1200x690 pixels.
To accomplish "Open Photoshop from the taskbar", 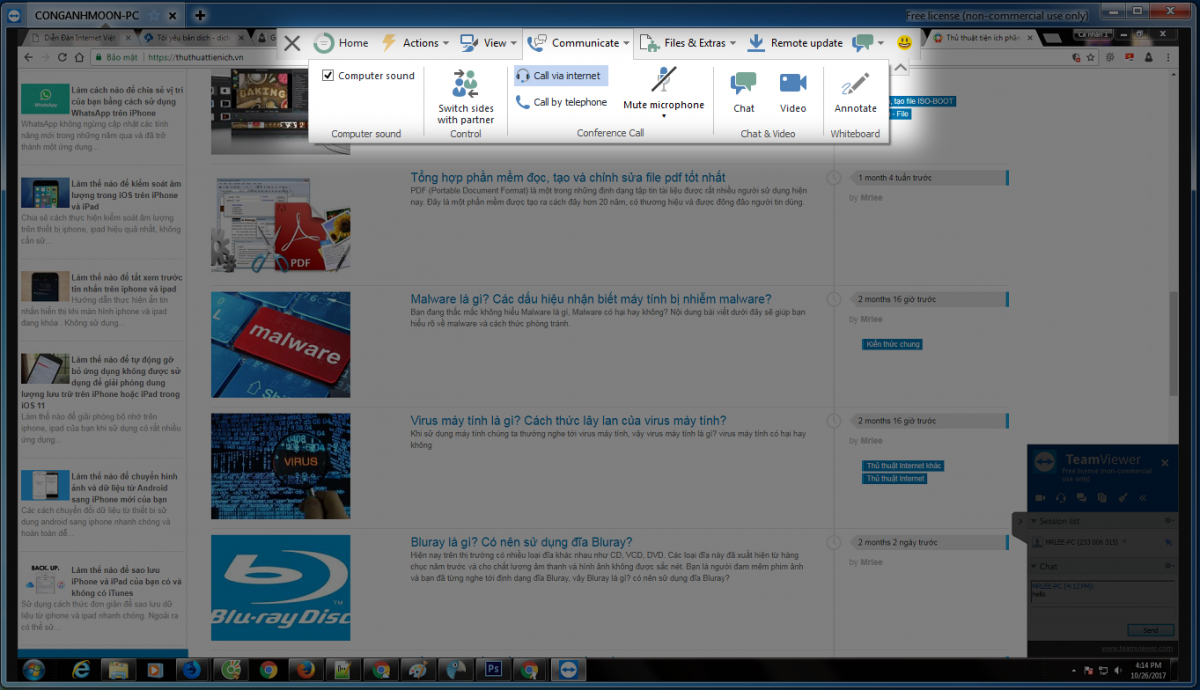I will tap(492, 669).
